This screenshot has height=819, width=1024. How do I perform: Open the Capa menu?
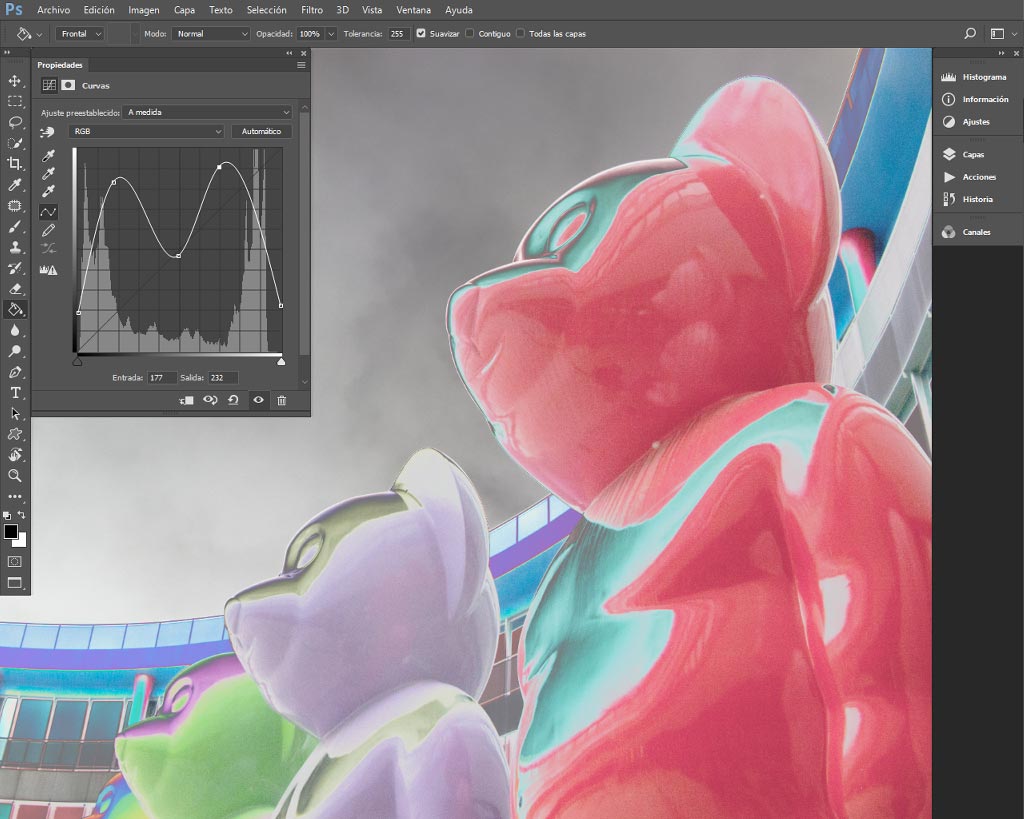[184, 10]
